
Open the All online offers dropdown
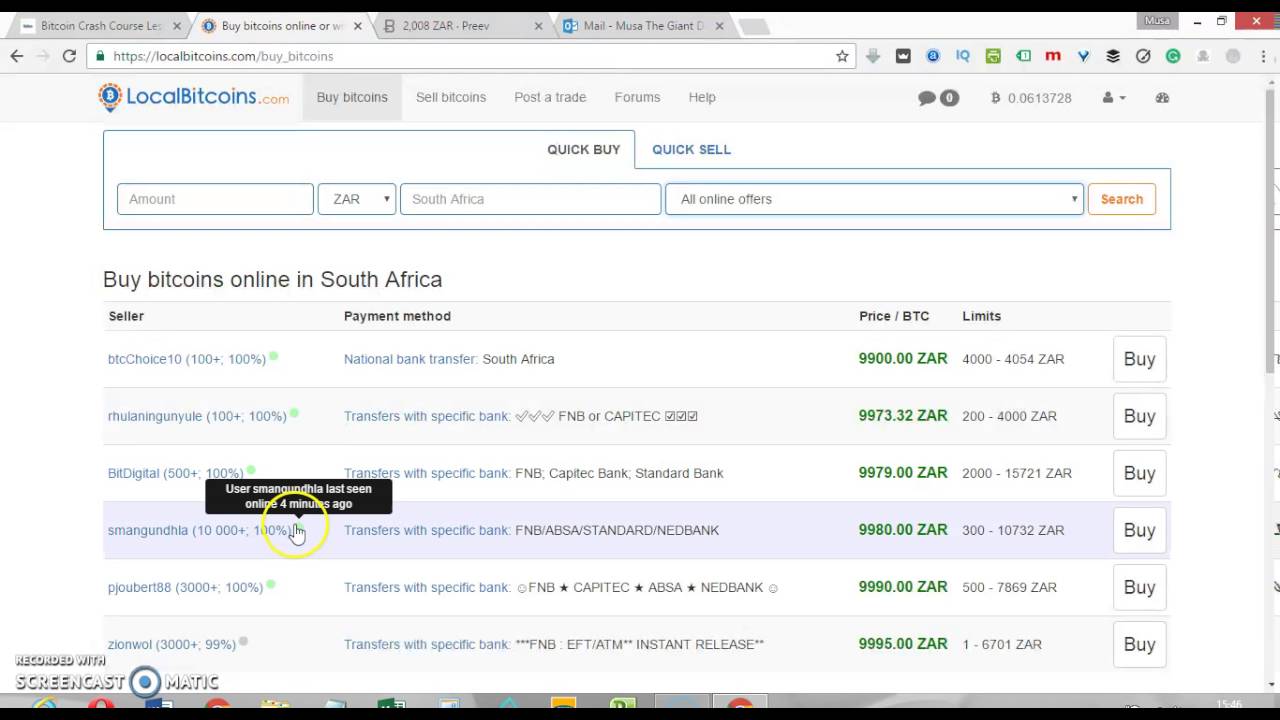(874, 199)
